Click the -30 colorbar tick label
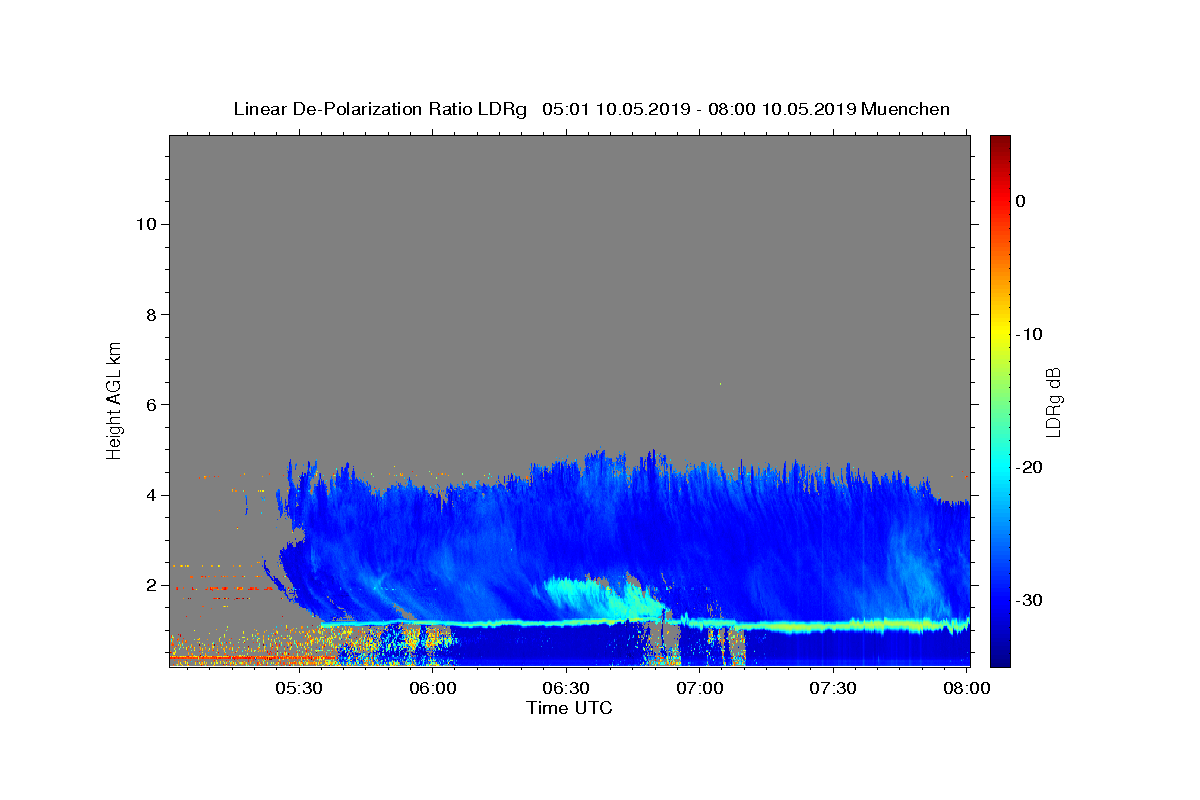This screenshot has width=1200, height=800. [x=1030, y=600]
